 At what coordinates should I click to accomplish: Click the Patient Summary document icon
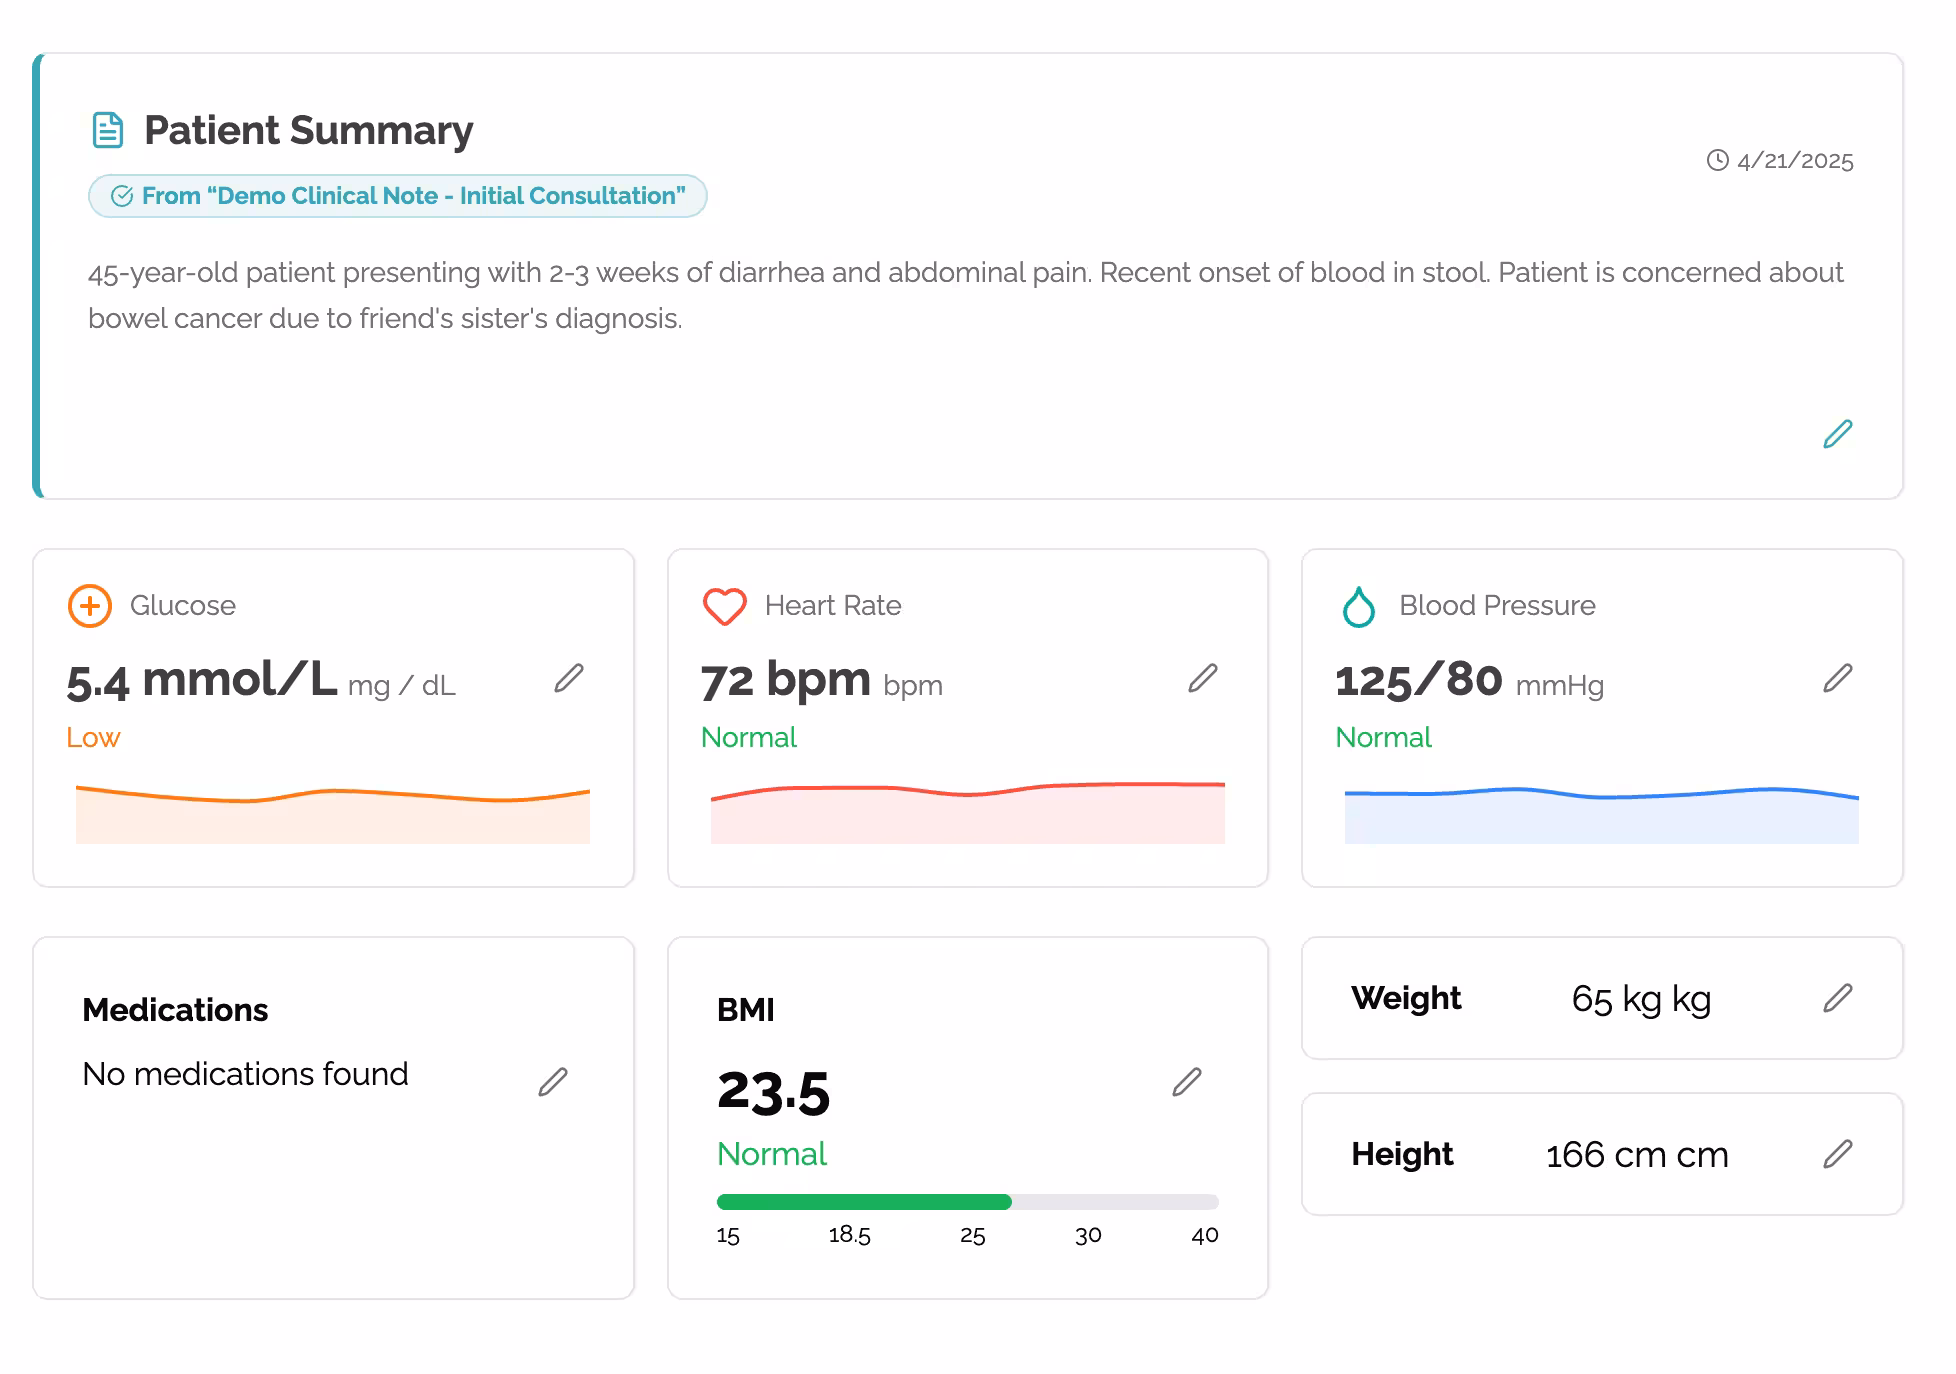tap(108, 130)
